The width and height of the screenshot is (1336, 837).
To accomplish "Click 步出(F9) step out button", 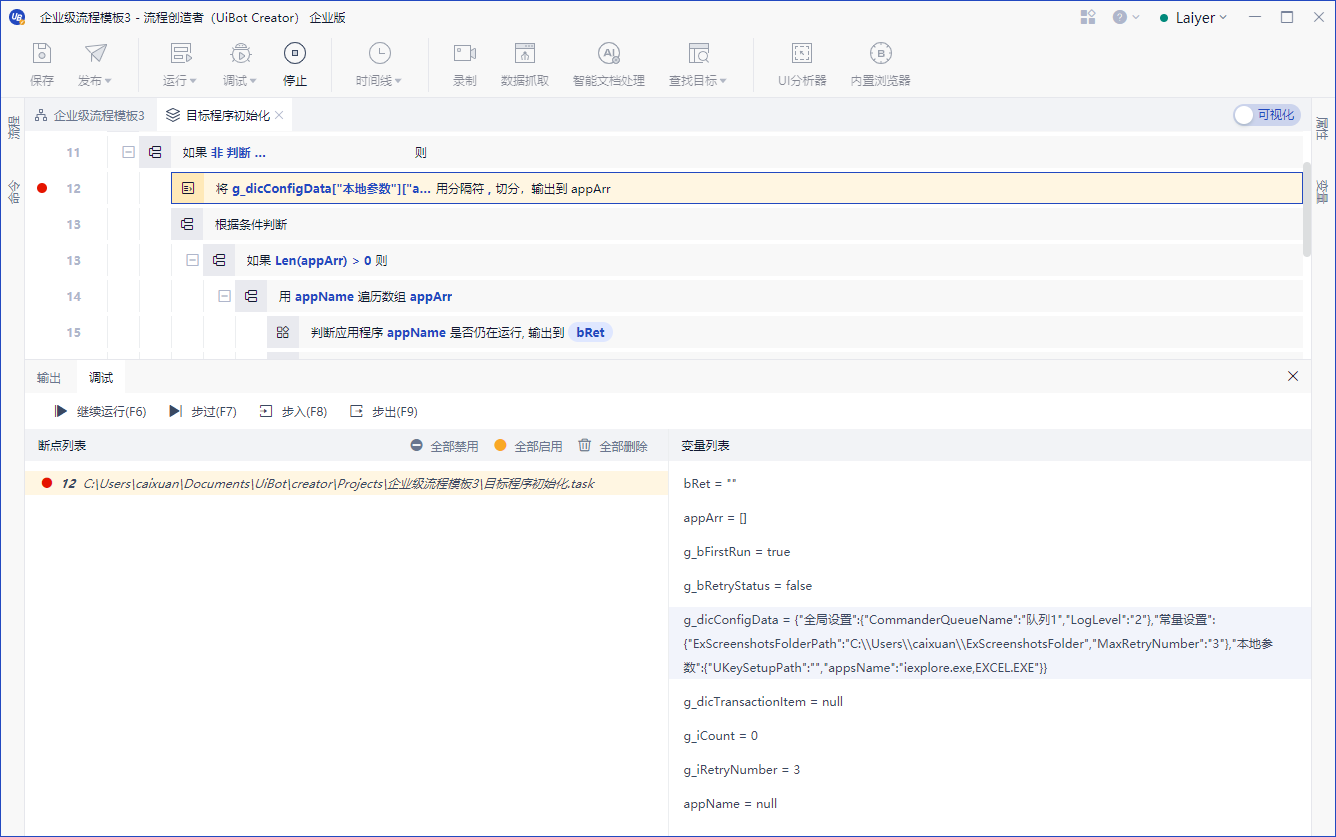I will click(384, 411).
